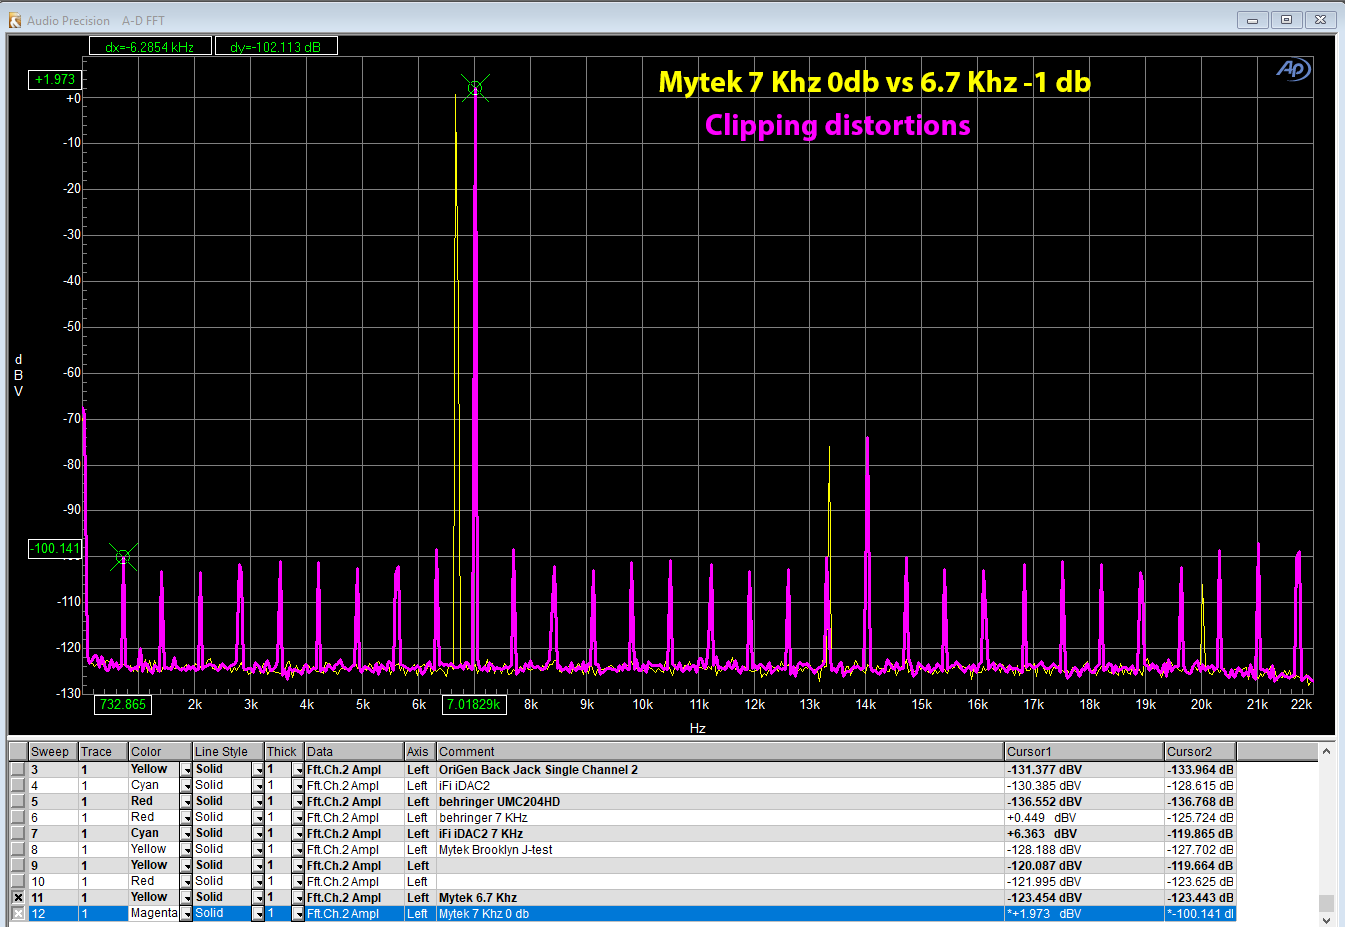Click the dx=-6.2854 kHz readout box
This screenshot has height=927, width=1345.
(x=150, y=46)
